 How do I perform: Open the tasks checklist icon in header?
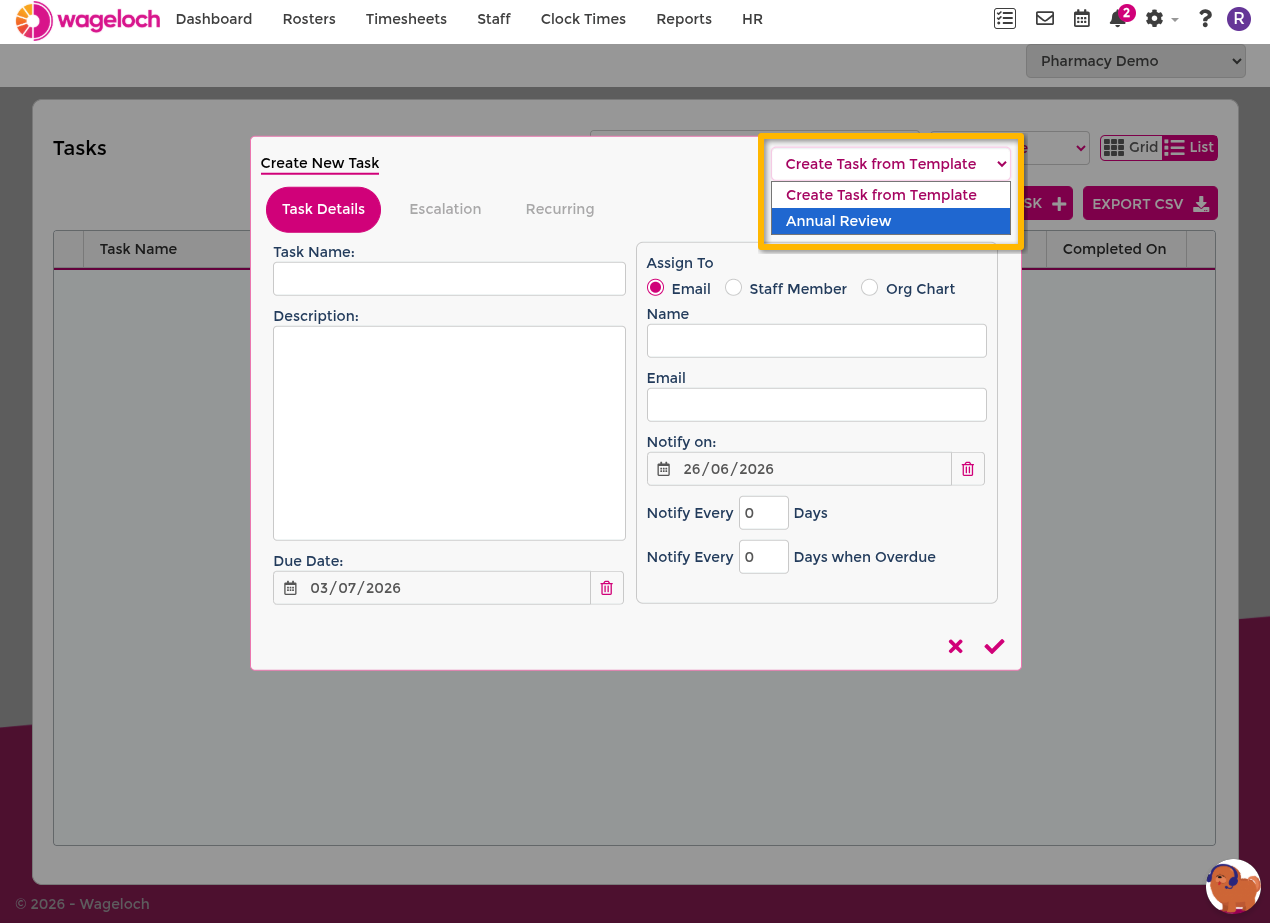pos(1004,18)
